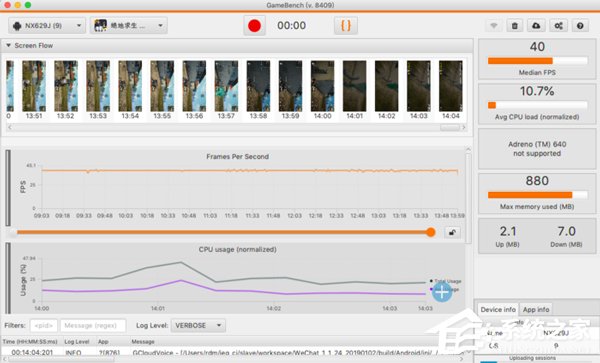This screenshot has height=363, width=600.
Task: Select the screenshot thumbnail at 13:57
Action: (x=226, y=86)
